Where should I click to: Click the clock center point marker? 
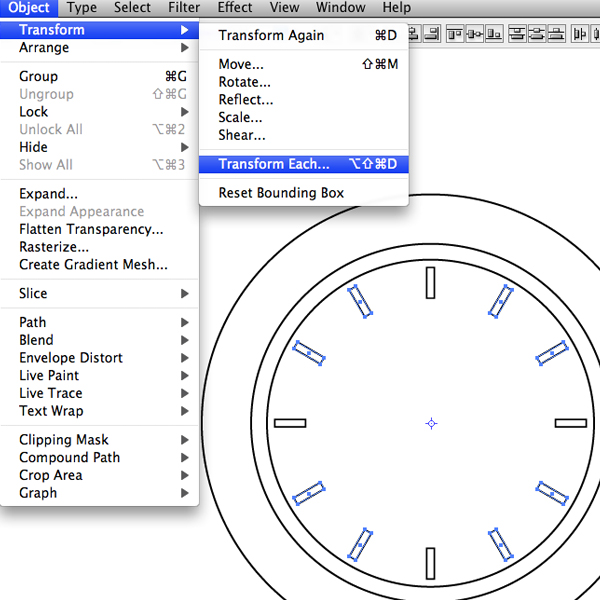(x=432, y=424)
